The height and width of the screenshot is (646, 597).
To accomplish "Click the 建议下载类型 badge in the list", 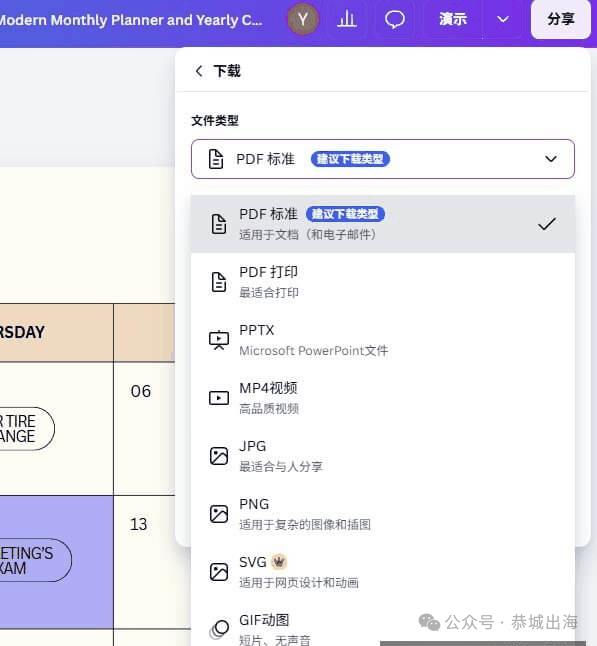I will 345,214.
